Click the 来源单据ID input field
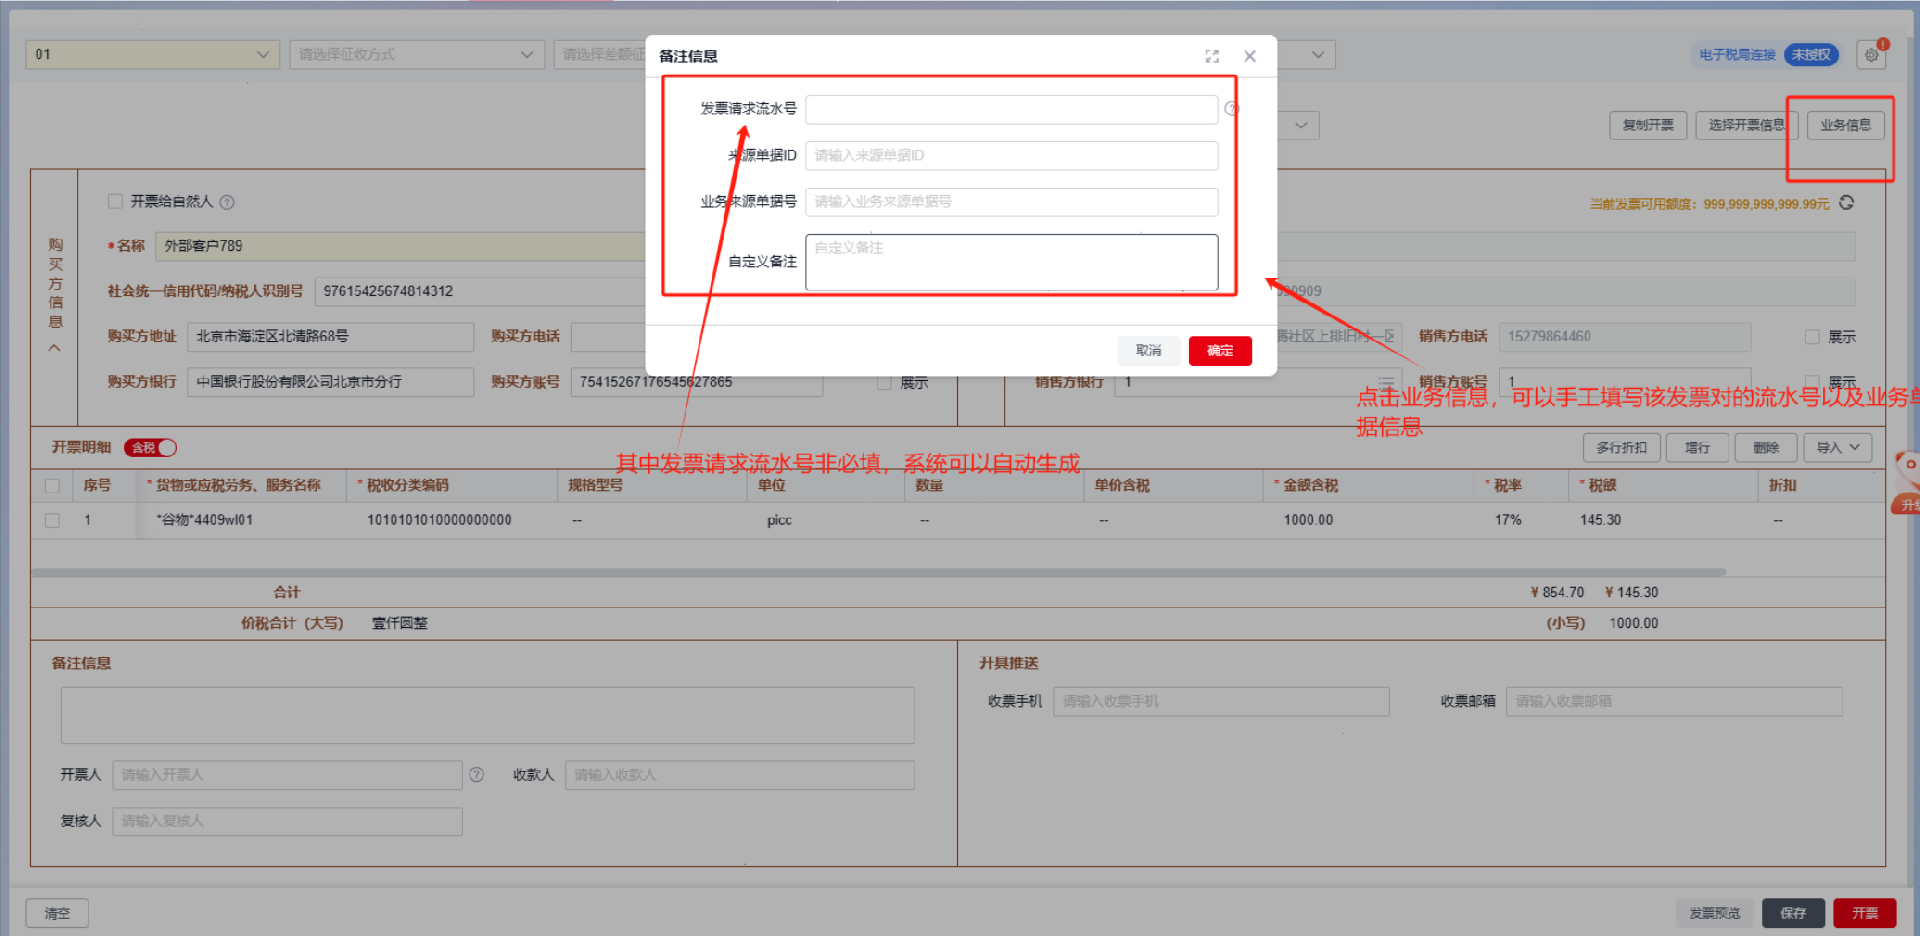1920x936 pixels. pyautogui.click(x=1011, y=156)
